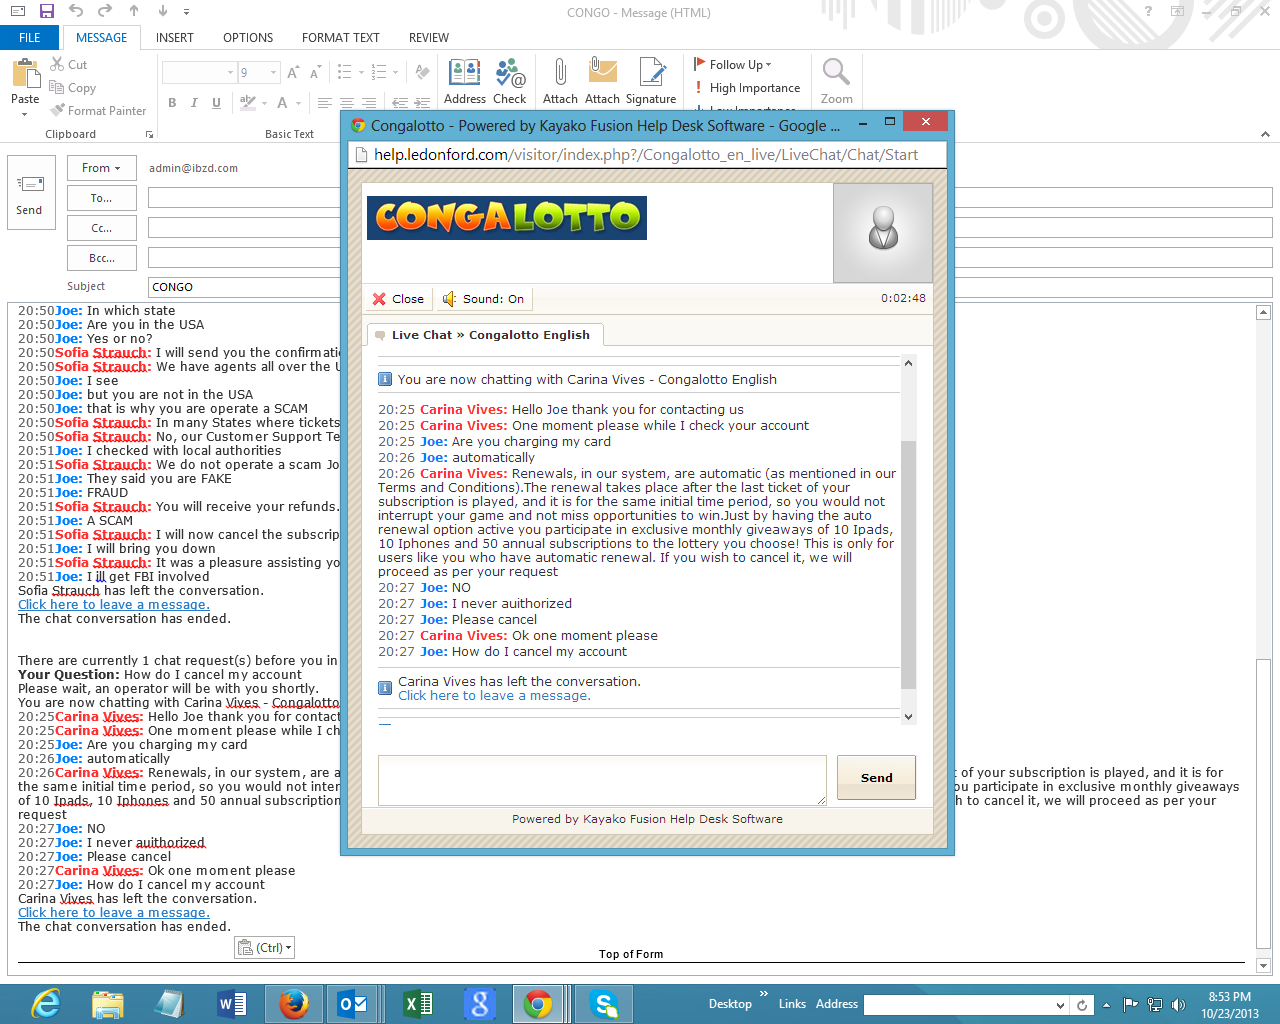Viewport: 1280px width, 1024px height.
Task: Go to the previous item with the up arrow
Action: tap(134, 11)
